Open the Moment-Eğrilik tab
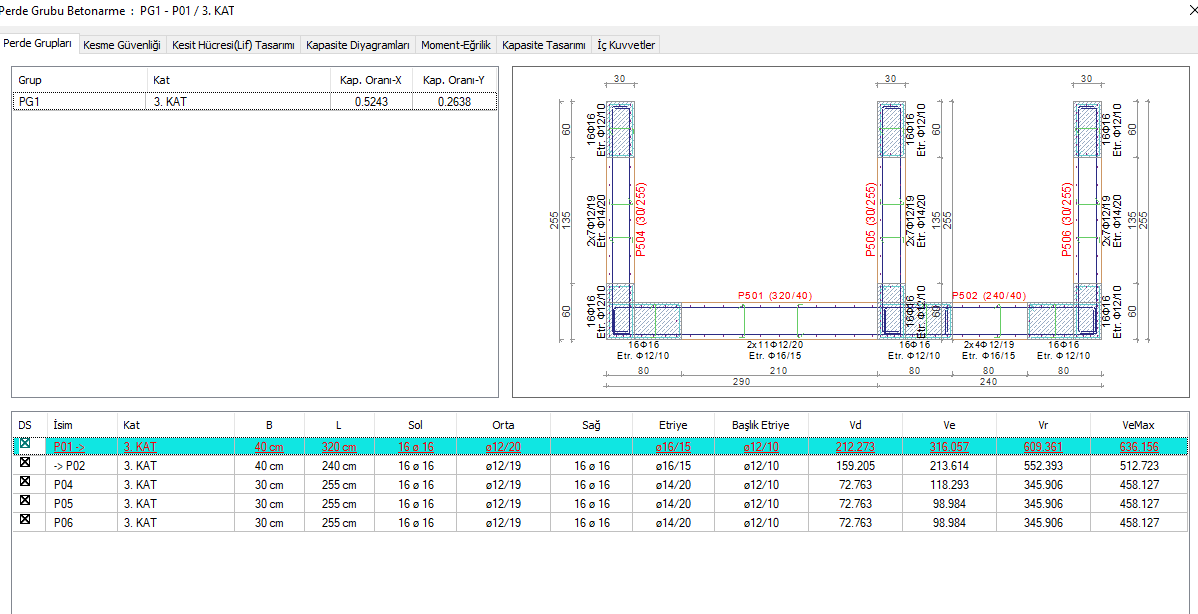Image resolution: width=1198 pixels, height=614 pixels. (x=456, y=45)
